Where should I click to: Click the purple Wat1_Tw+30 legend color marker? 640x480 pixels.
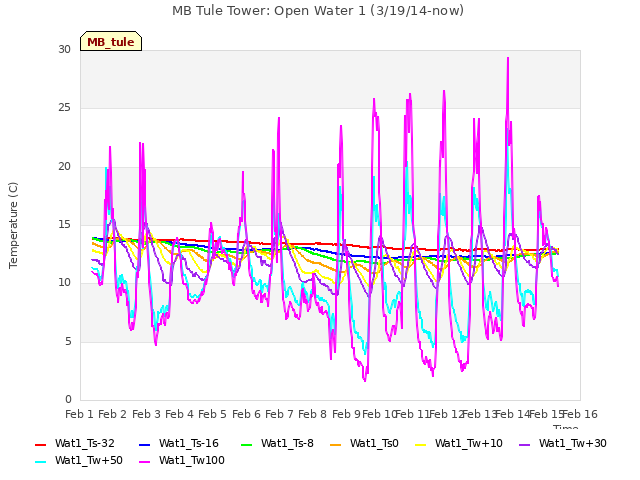coord(524,444)
